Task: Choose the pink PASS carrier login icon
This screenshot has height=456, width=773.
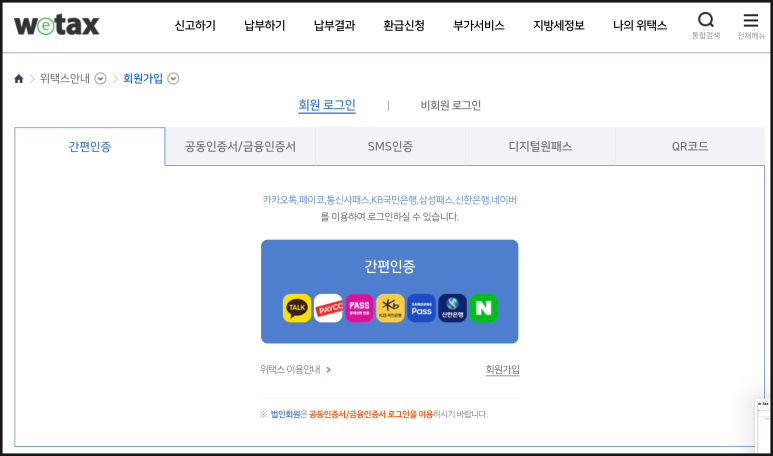Action: [359, 308]
